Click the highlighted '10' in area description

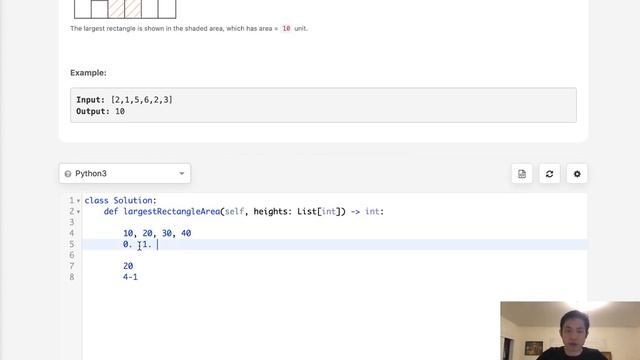tap(287, 29)
